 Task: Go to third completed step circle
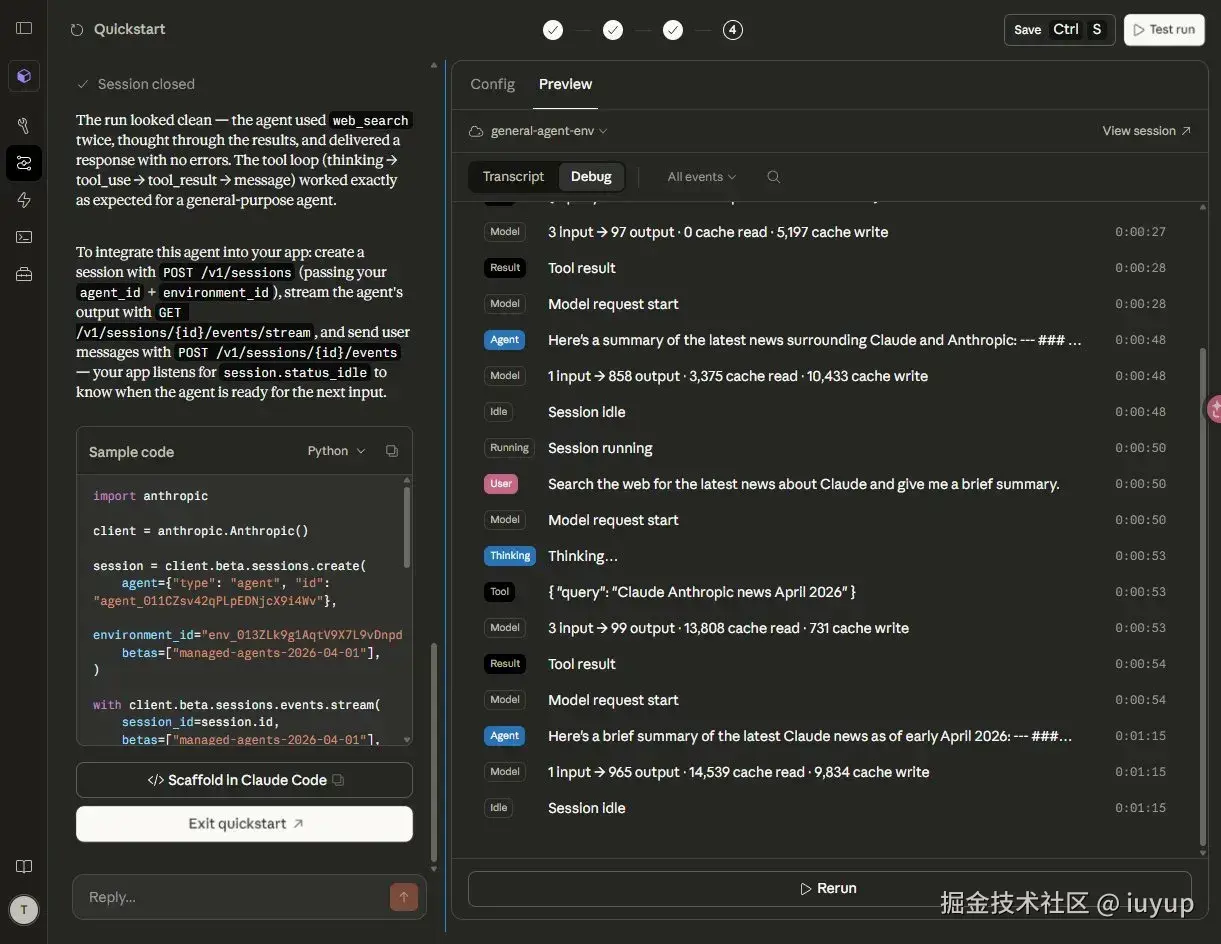[673, 30]
